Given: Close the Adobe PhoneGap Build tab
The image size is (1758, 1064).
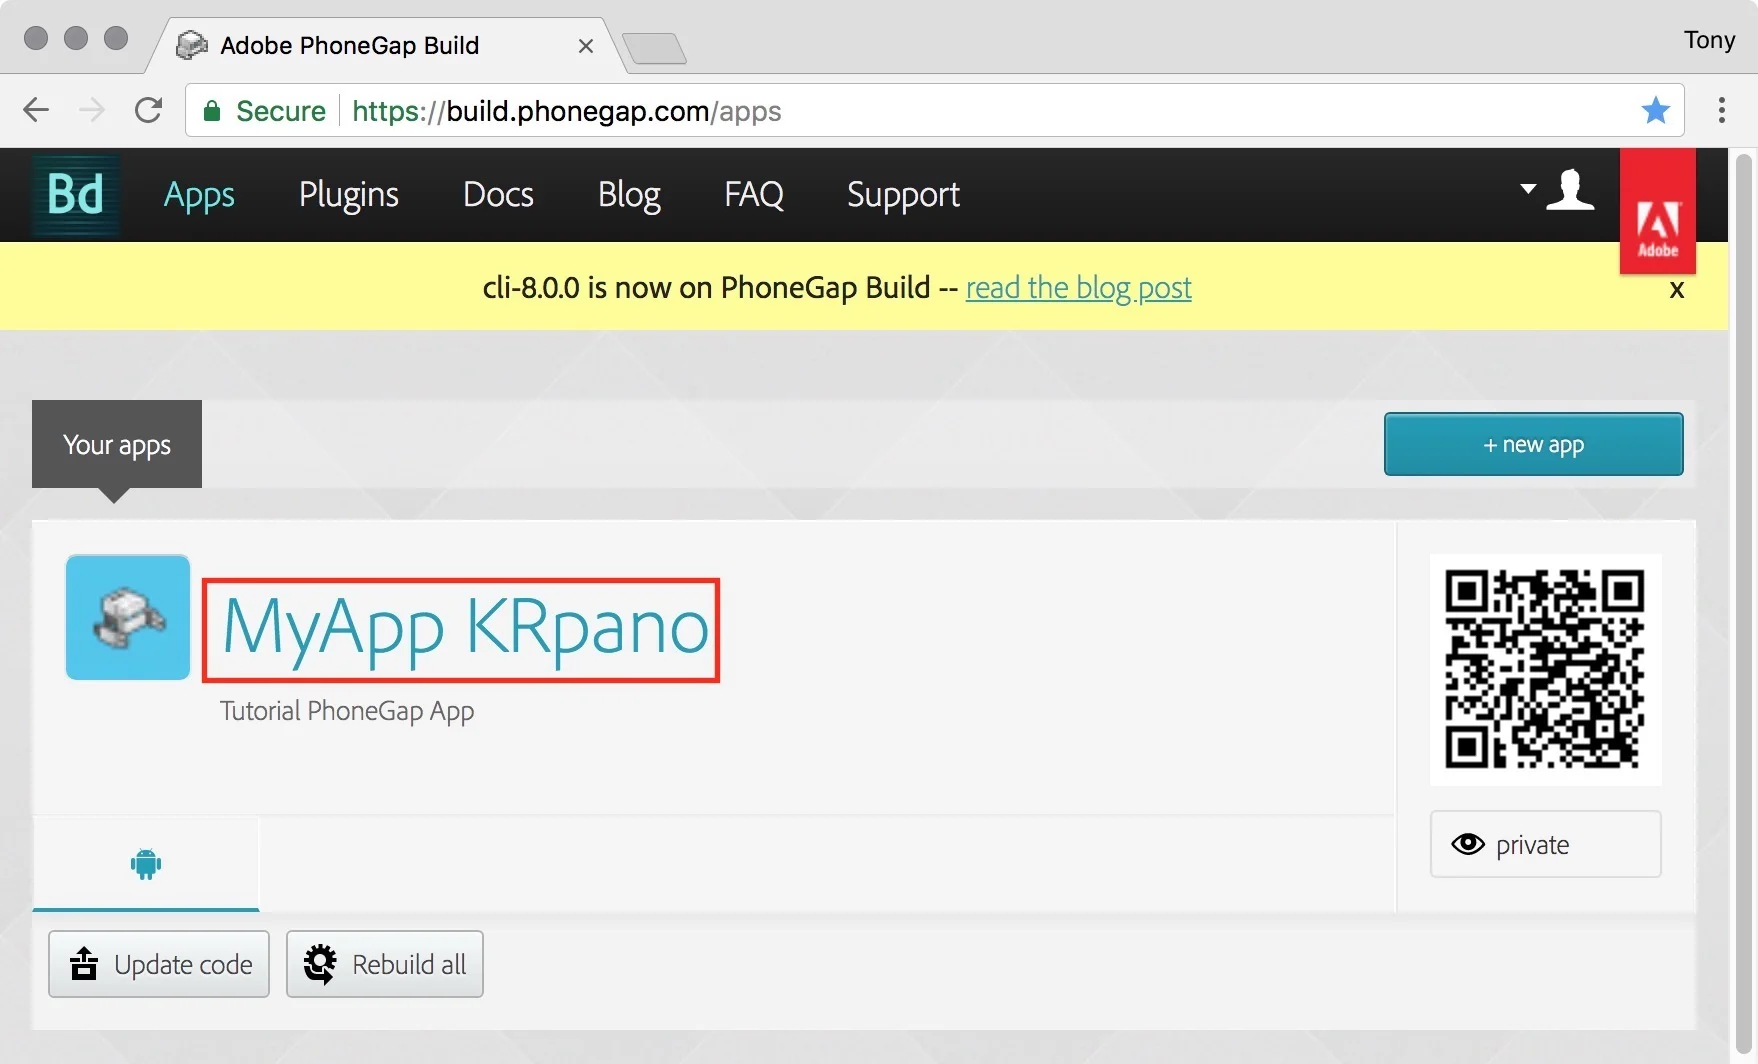Looking at the screenshot, I should (x=586, y=46).
